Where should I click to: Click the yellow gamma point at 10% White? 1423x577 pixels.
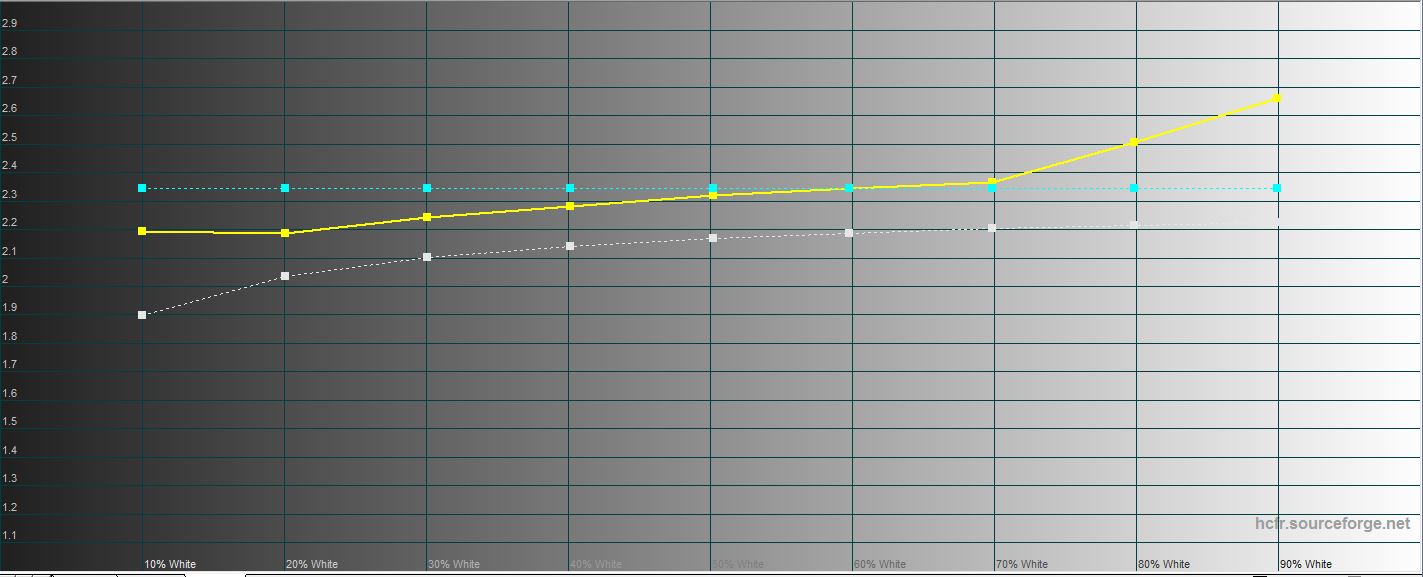click(142, 231)
